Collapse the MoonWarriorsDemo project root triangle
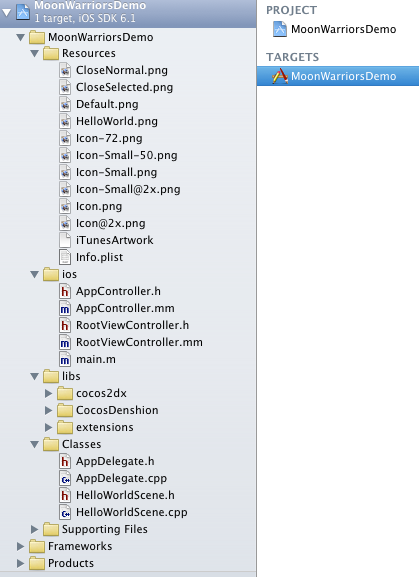The image size is (419, 577). tap(7, 13)
